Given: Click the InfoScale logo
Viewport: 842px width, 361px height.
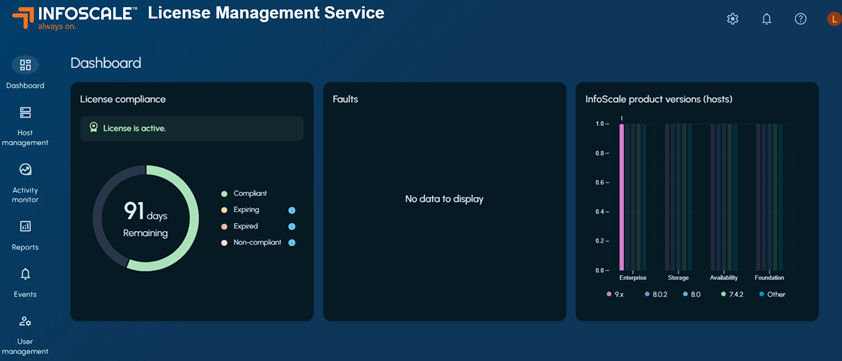Looking at the screenshot, I should pyautogui.click(x=75, y=17).
